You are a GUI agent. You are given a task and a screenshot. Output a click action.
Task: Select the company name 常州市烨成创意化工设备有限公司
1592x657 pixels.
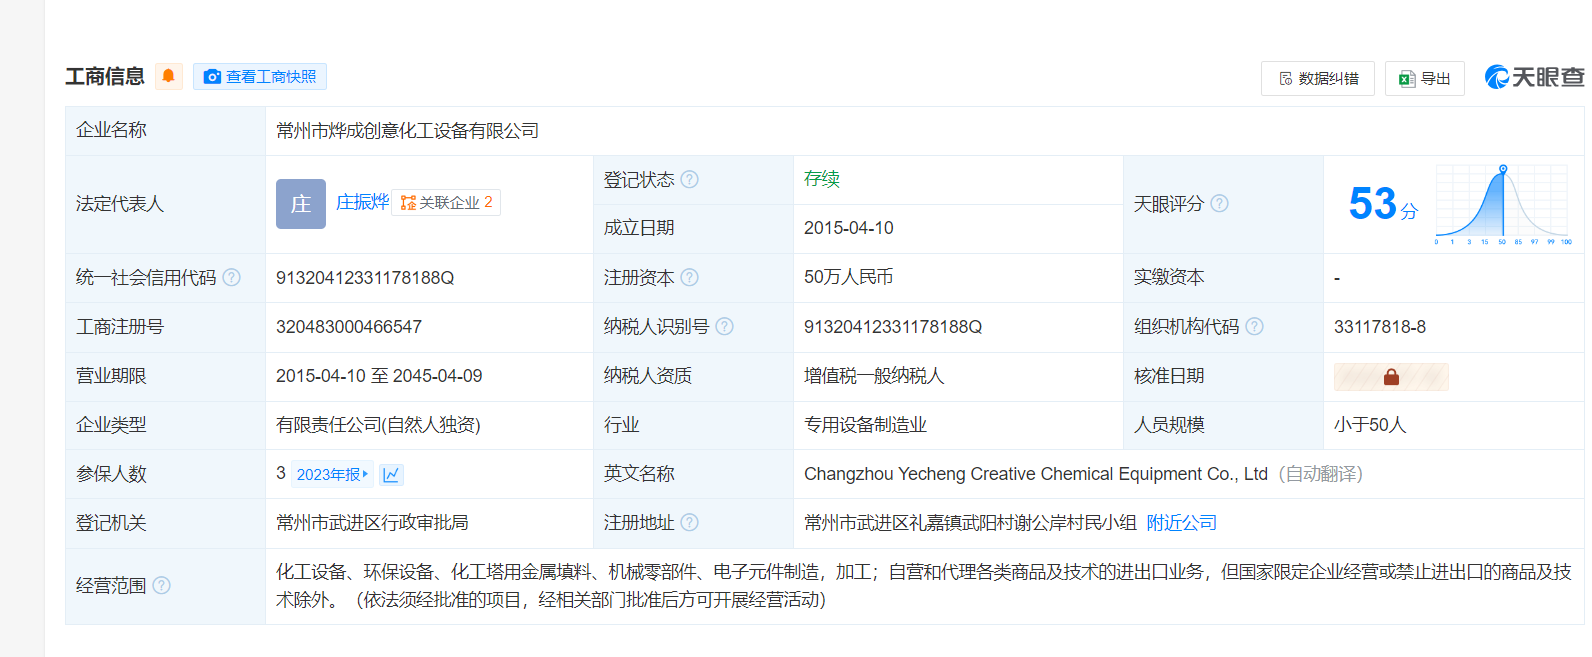[x=407, y=131]
